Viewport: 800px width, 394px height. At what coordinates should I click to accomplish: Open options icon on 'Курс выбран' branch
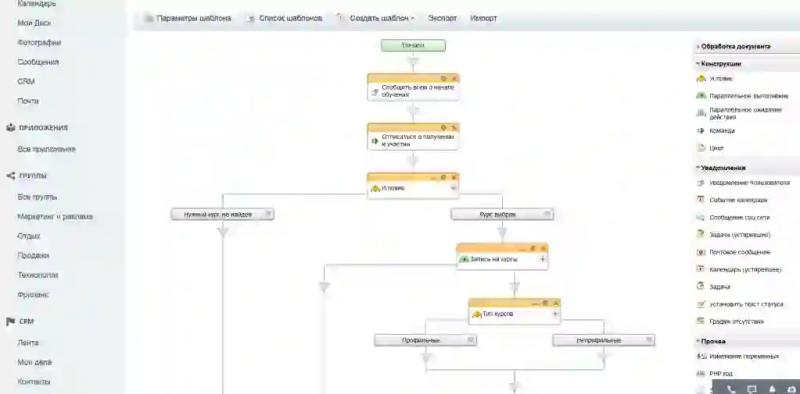coord(547,214)
